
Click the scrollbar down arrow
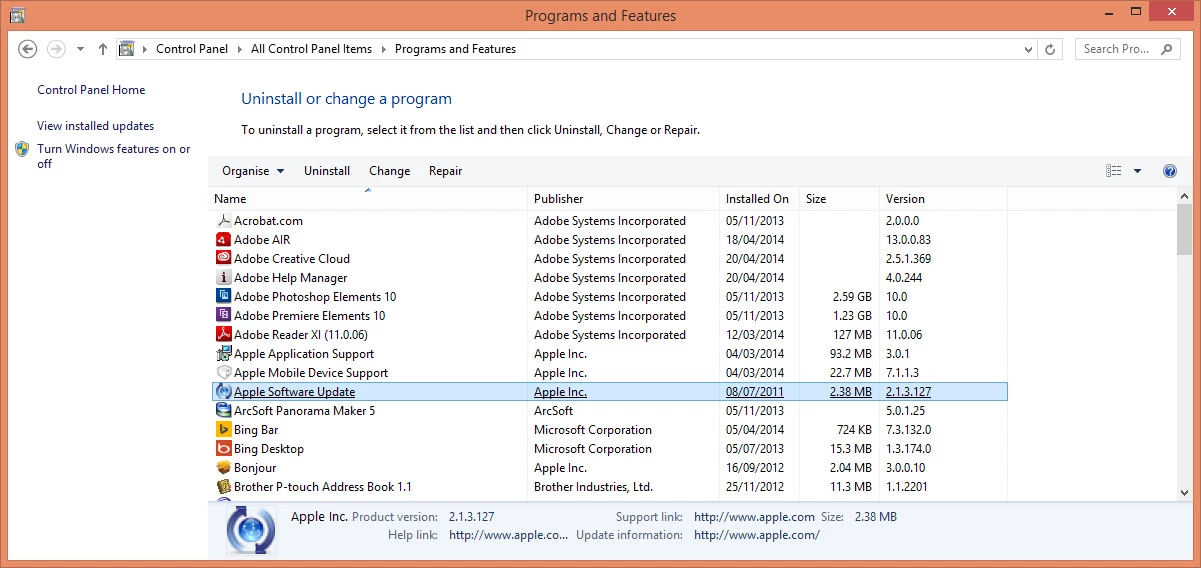[x=1184, y=493]
